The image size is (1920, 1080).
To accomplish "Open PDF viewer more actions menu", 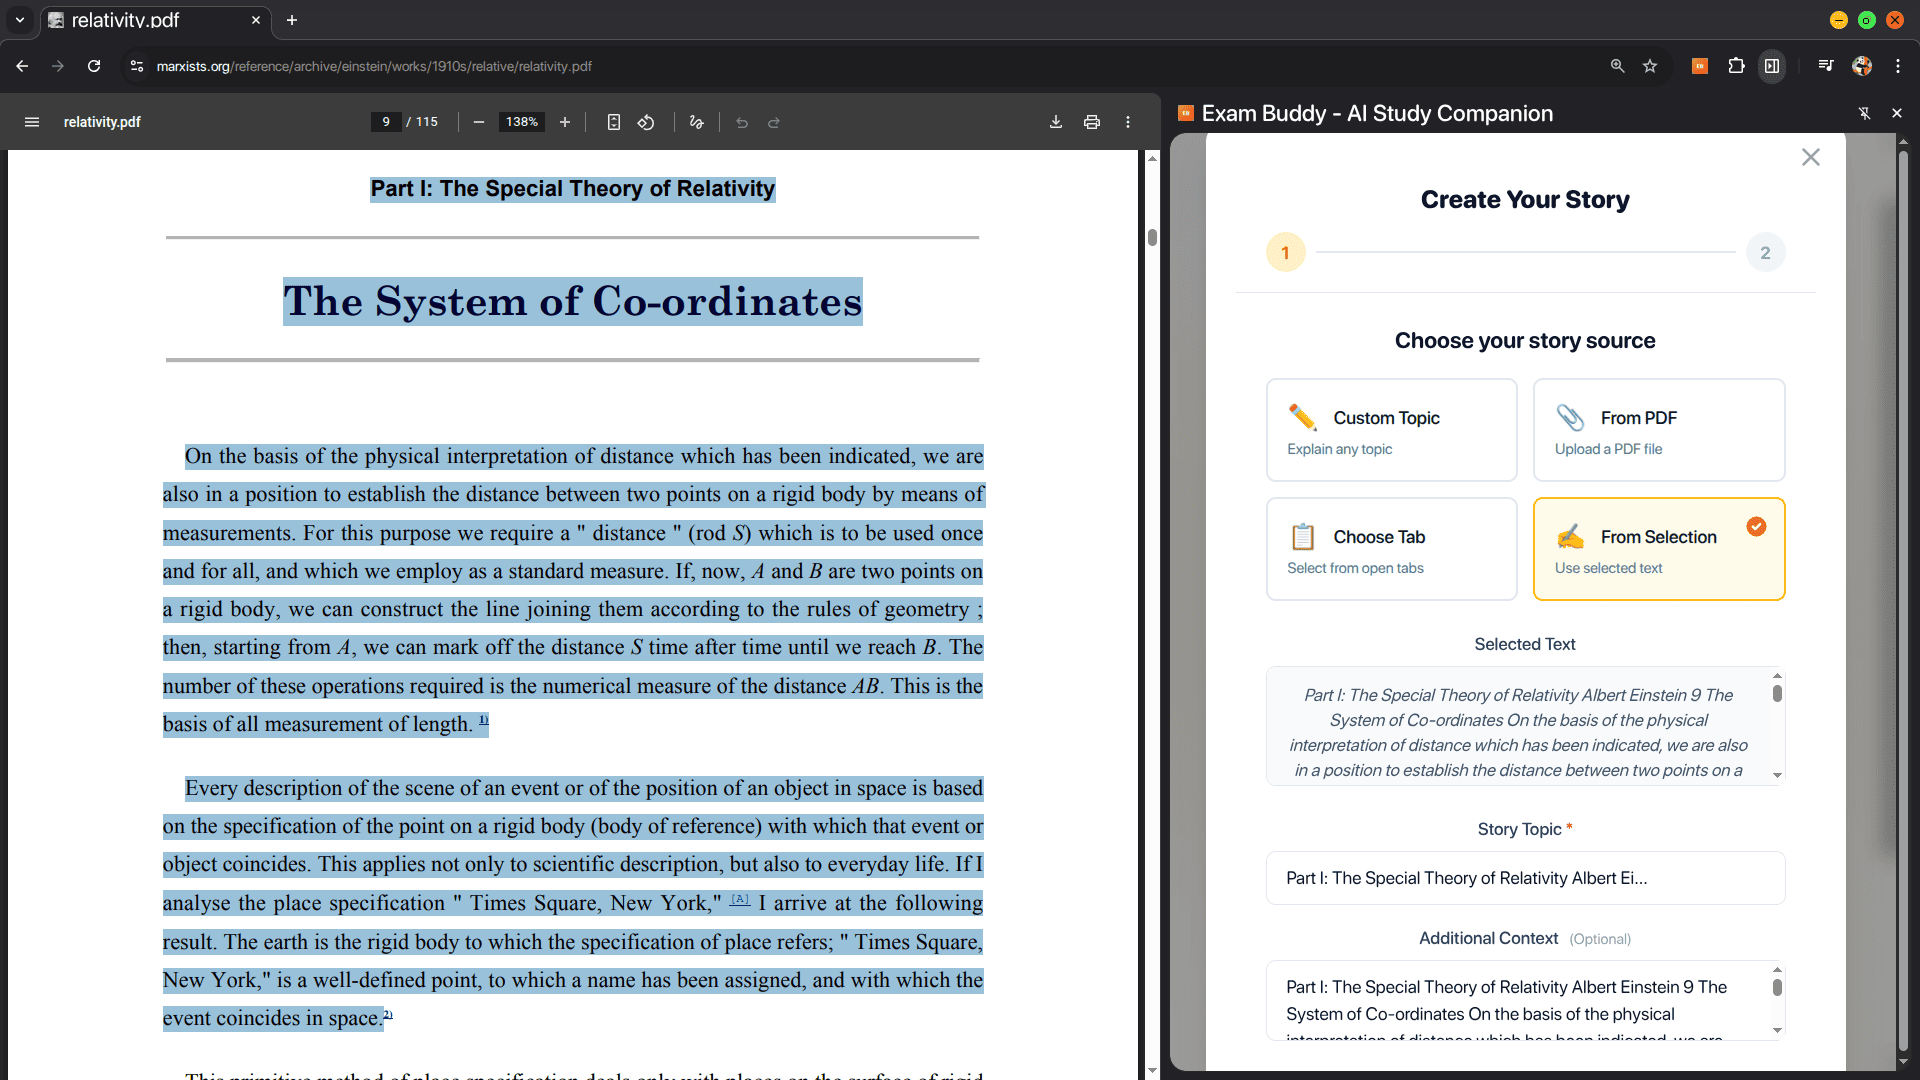I will point(1128,122).
